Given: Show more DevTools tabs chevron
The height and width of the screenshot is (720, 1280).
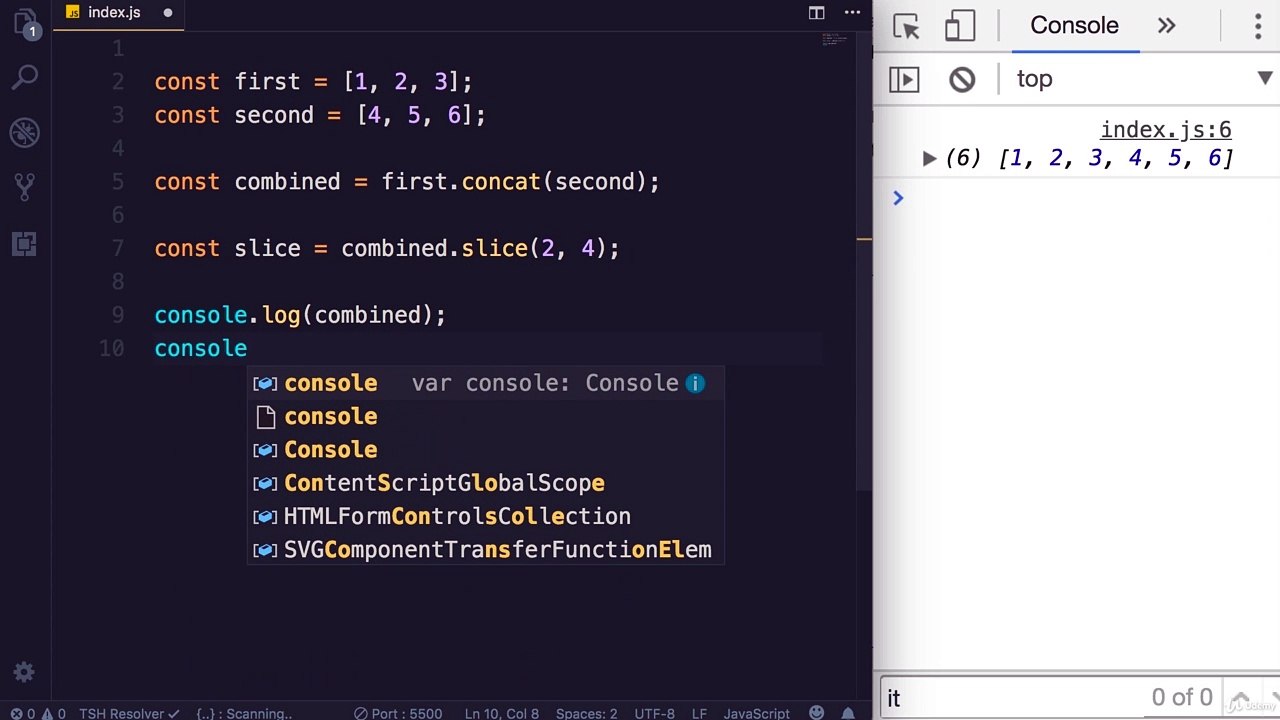Looking at the screenshot, I should click(x=1167, y=26).
